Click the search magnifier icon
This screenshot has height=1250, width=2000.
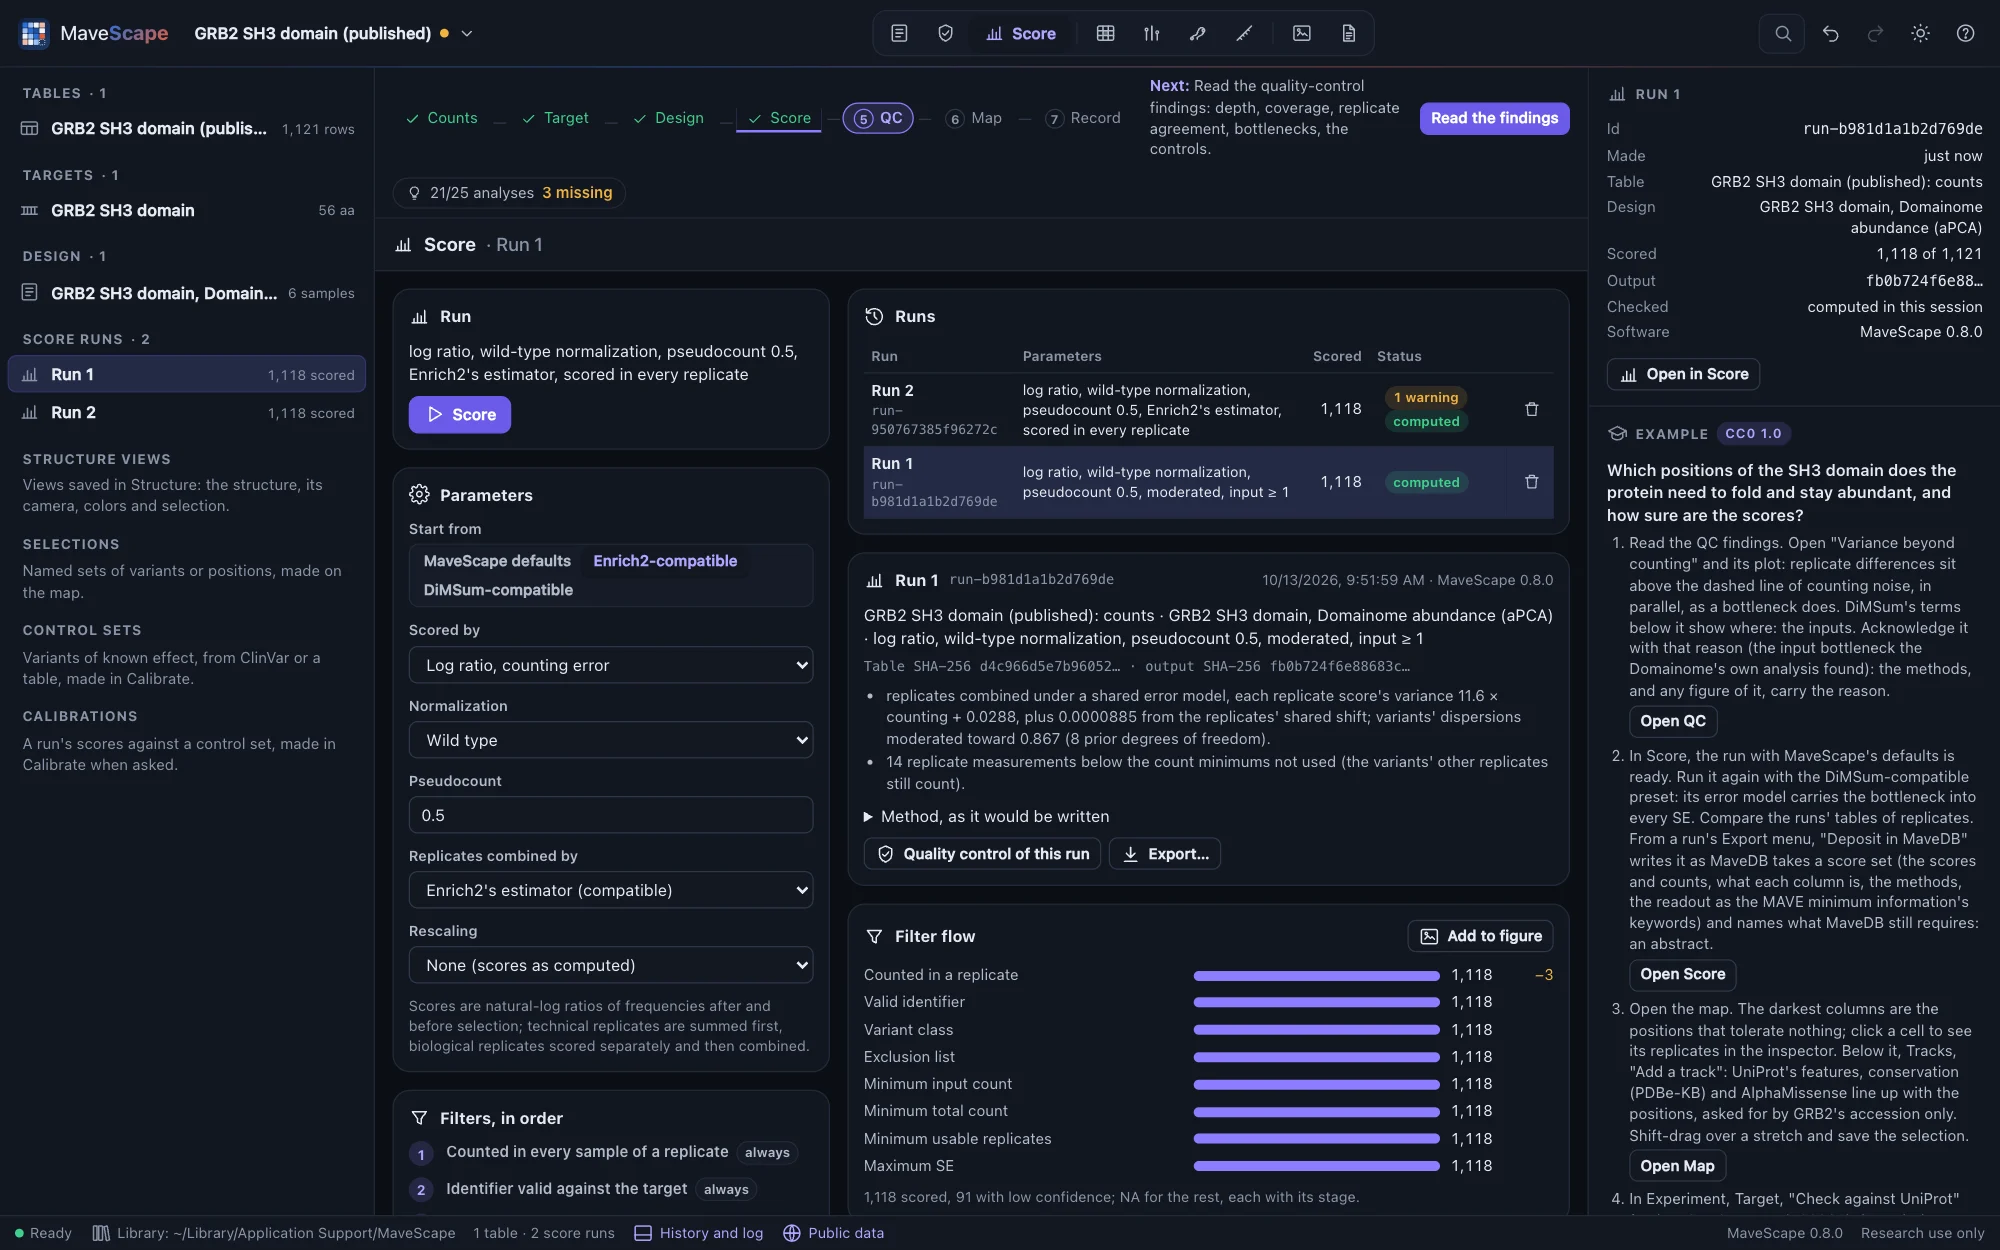(1782, 33)
